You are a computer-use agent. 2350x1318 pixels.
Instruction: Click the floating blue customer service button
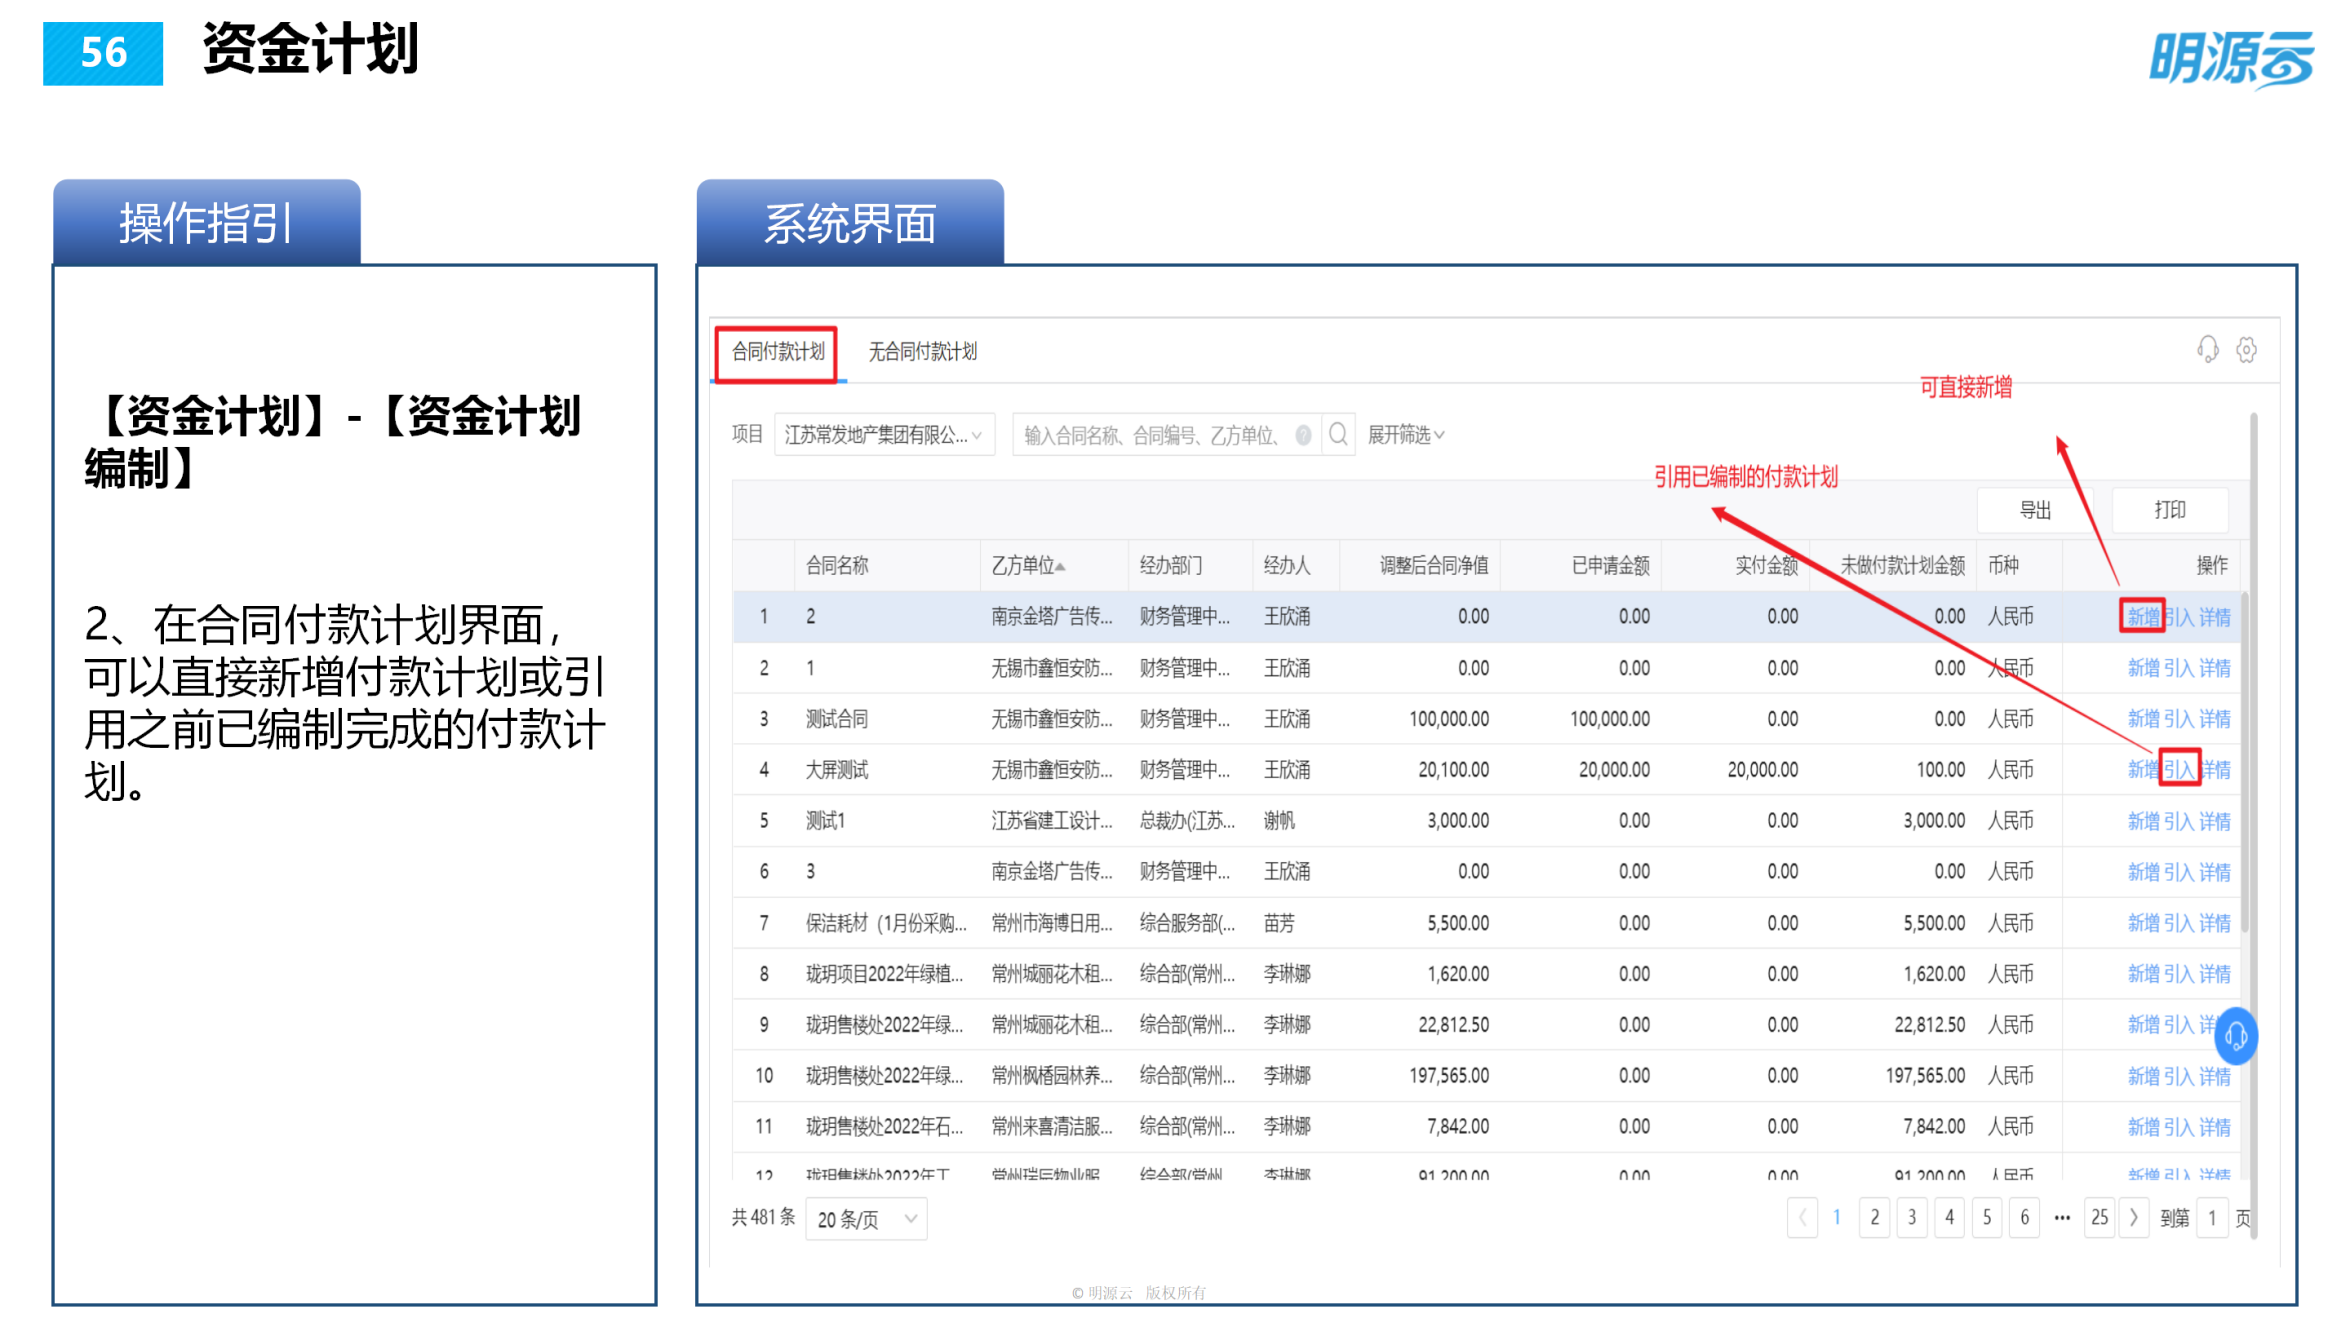click(x=2235, y=1036)
